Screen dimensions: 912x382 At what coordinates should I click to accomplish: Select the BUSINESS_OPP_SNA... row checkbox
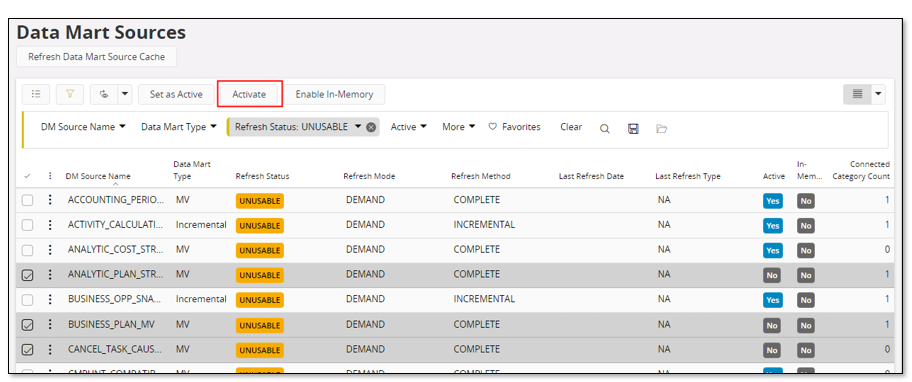point(27,300)
